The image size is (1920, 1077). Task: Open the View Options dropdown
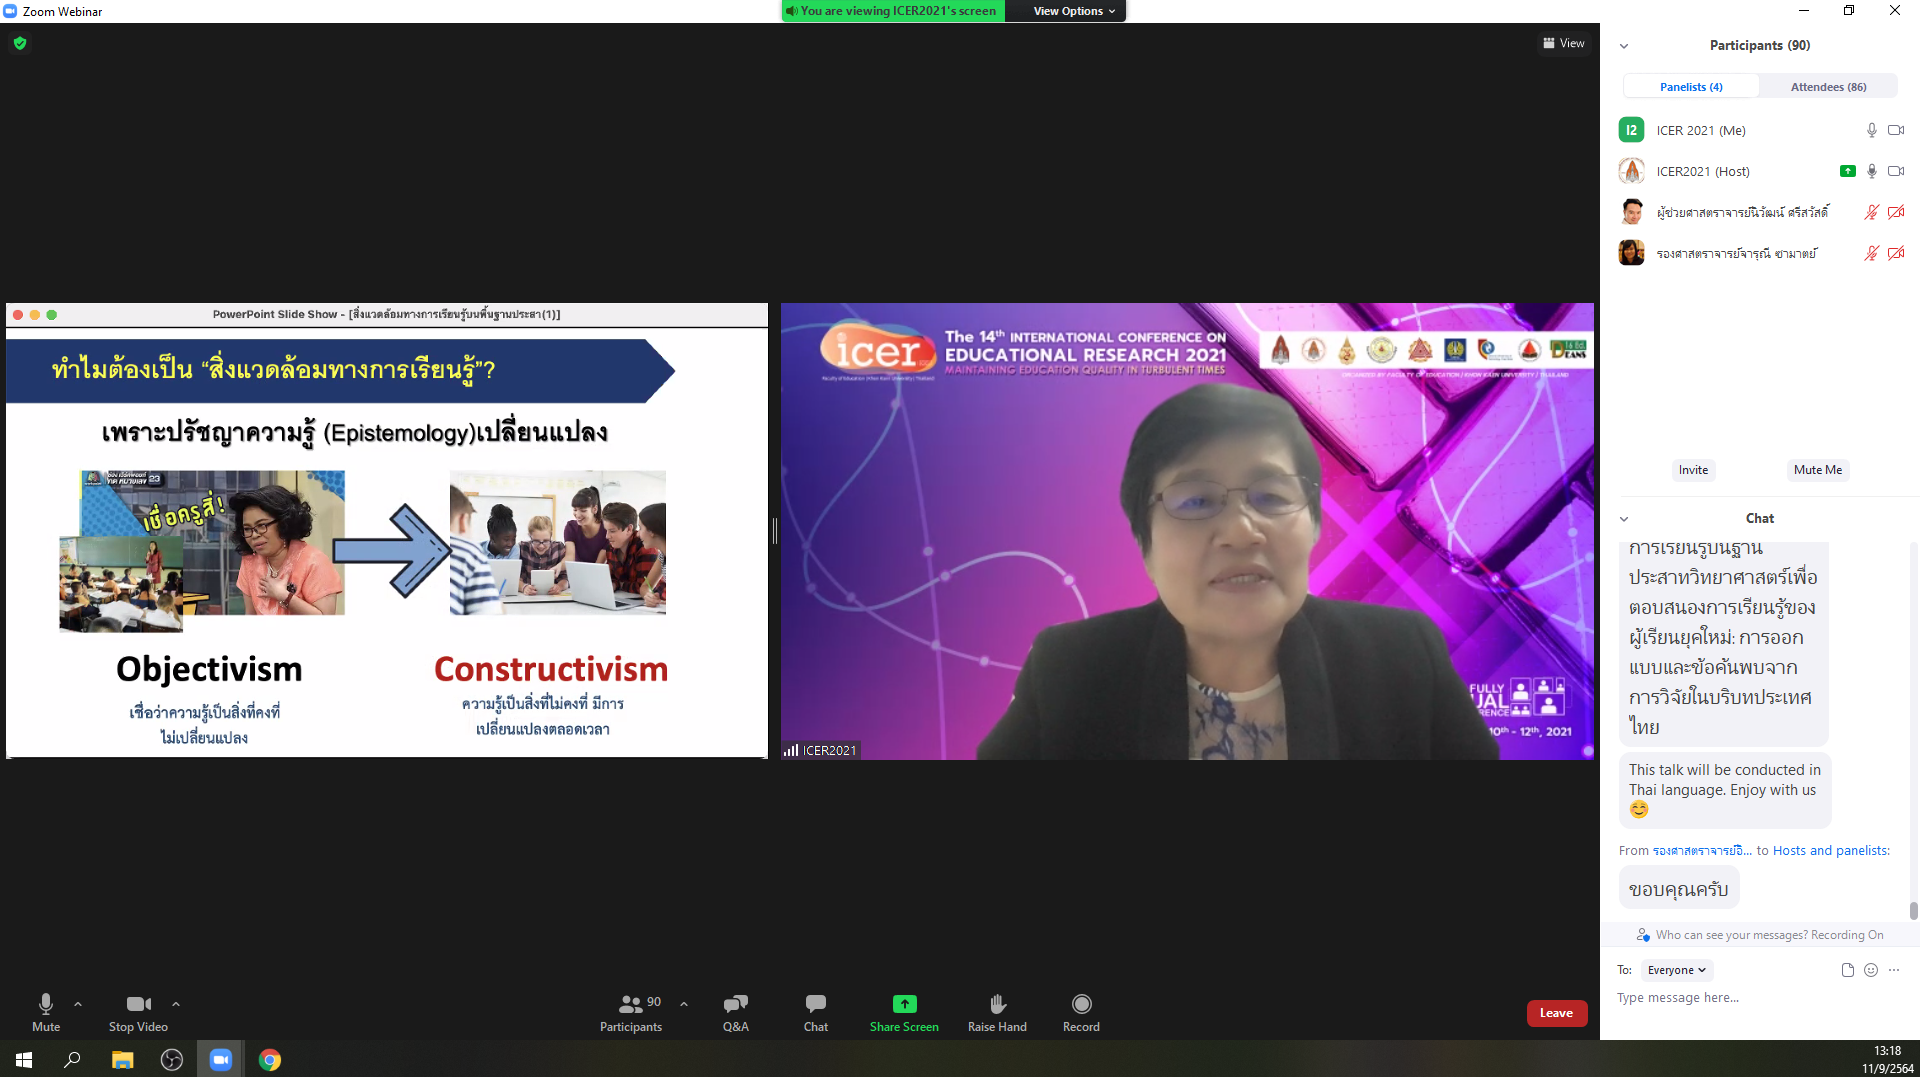(1073, 11)
